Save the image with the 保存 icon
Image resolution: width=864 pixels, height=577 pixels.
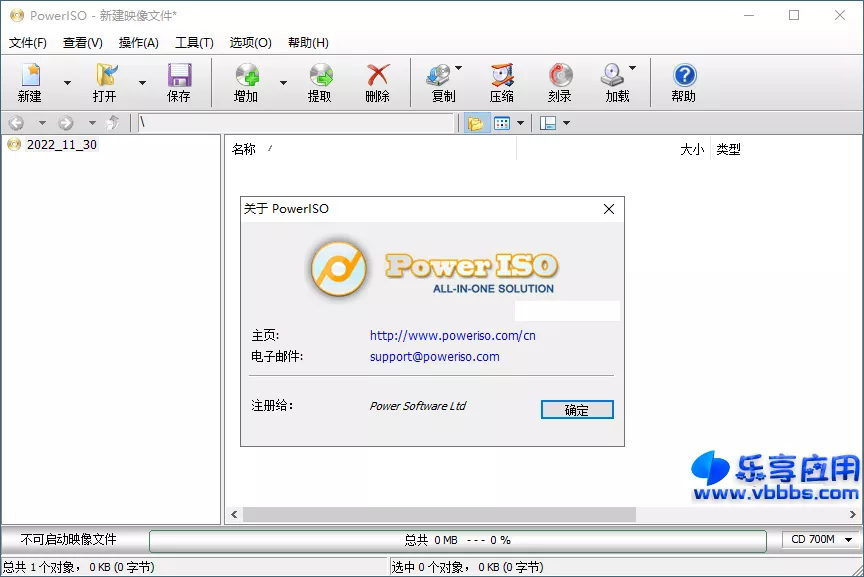pyautogui.click(x=180, y=82)
